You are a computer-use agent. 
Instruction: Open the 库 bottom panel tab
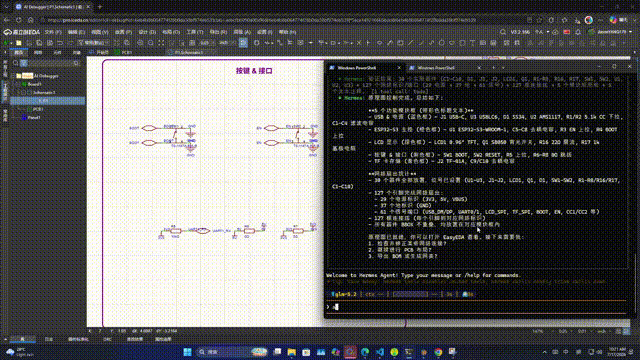(x=22, y=339)
